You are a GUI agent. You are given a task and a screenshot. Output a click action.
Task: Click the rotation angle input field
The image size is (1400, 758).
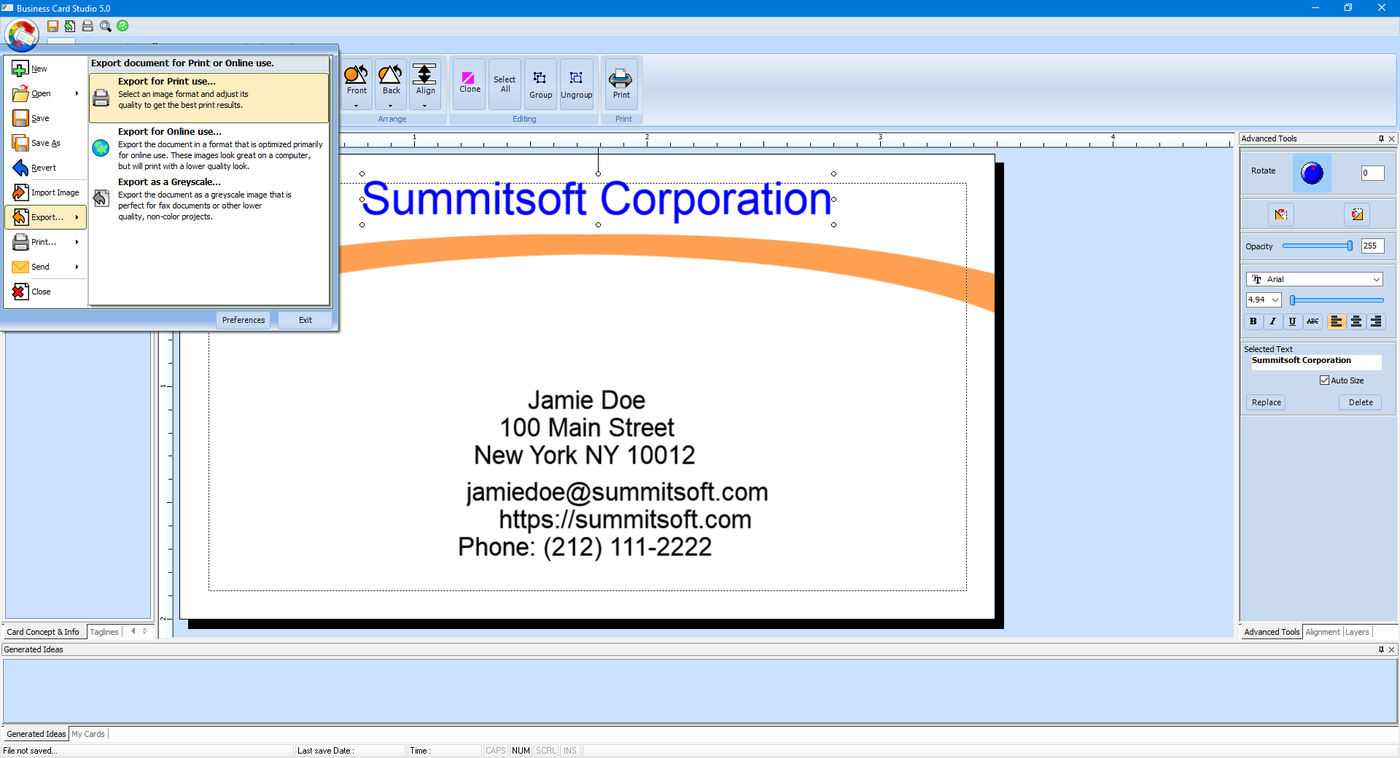[x=1372, y=173]
